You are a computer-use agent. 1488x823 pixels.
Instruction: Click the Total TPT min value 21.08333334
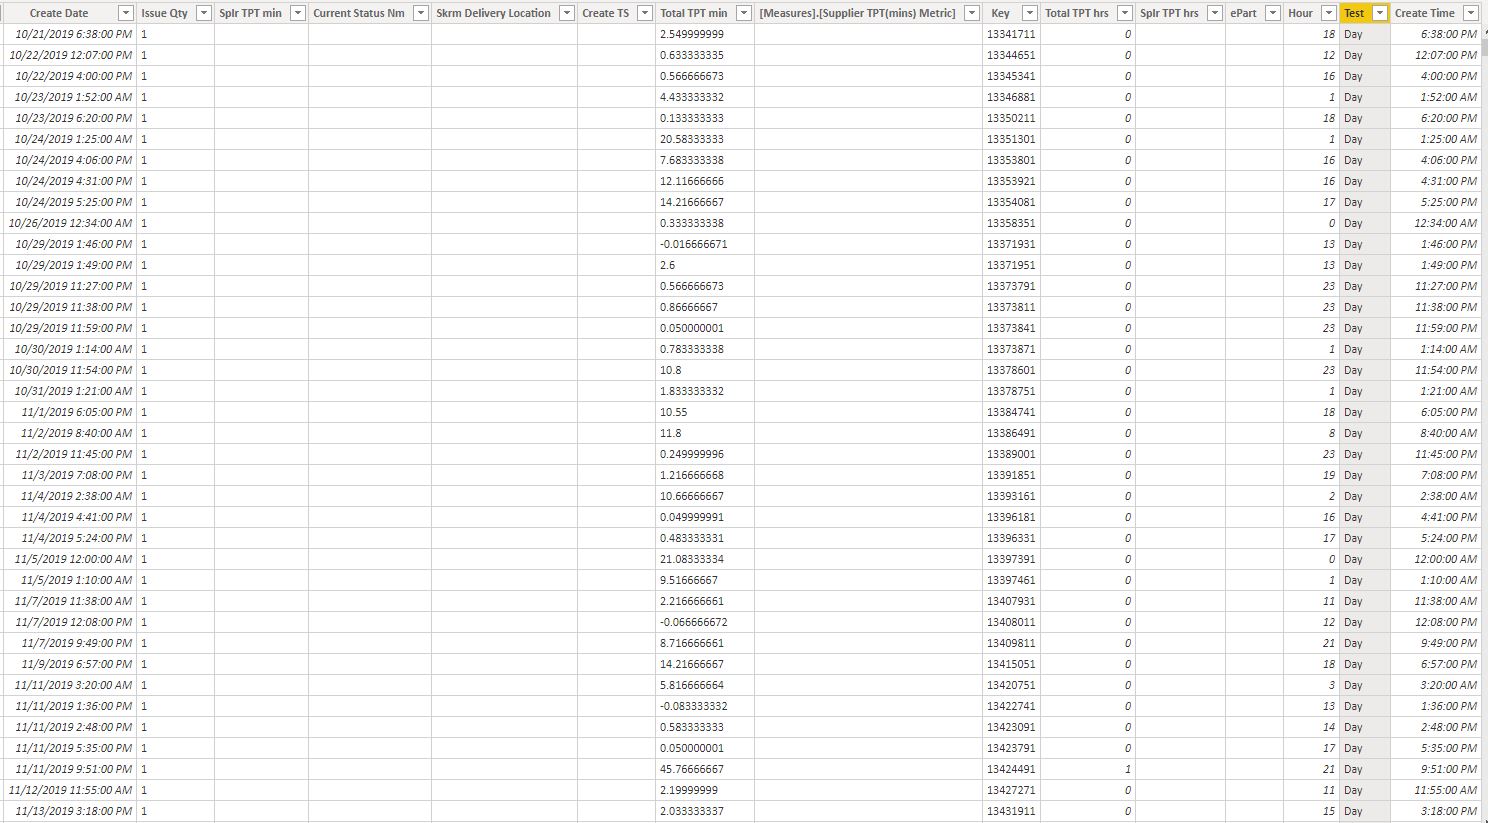692,559
